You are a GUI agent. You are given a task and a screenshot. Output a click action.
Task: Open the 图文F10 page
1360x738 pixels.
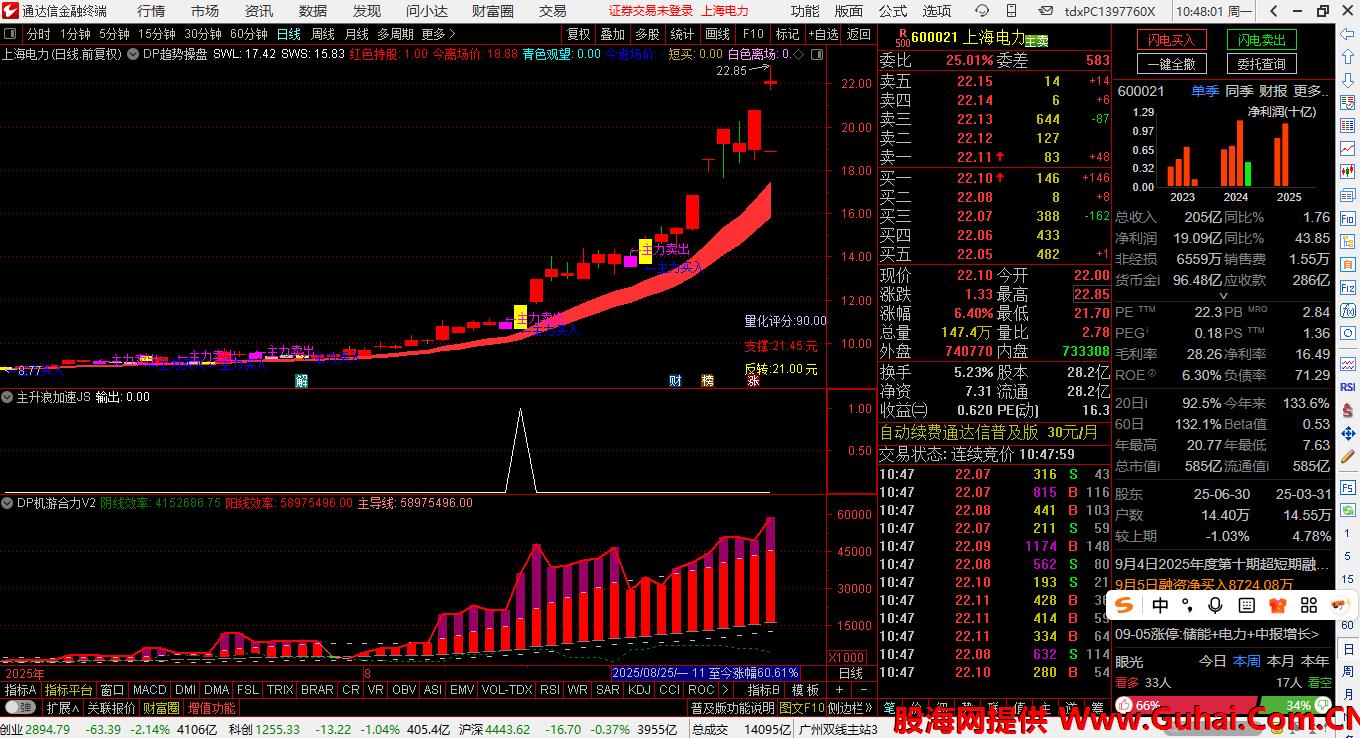pyautogui.click(x=802, y=708)
